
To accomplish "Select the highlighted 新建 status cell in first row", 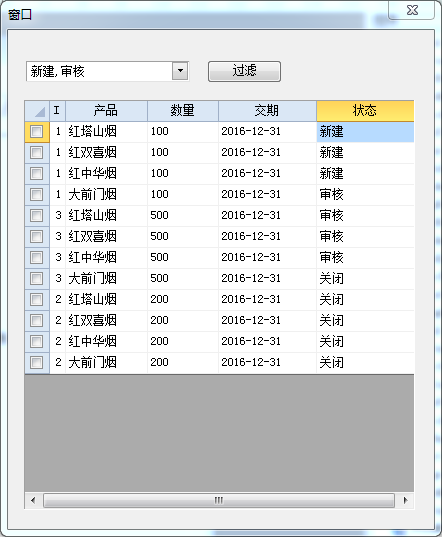I will point(365,132).
